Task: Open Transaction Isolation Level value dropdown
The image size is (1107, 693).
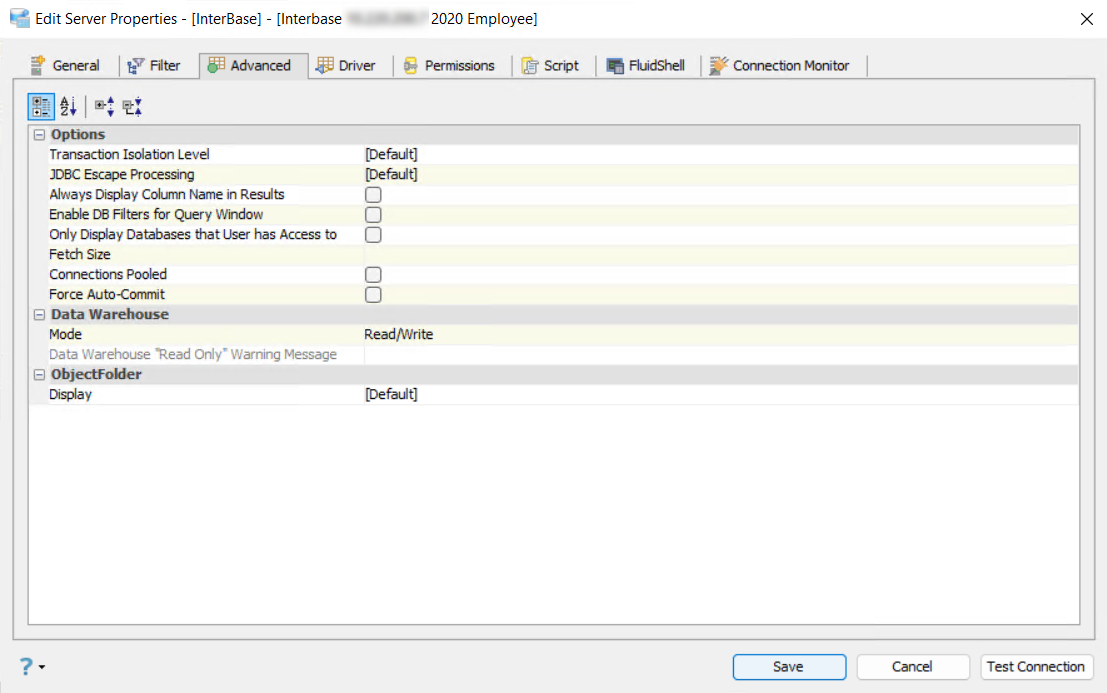Action: [x=721, y=155]
